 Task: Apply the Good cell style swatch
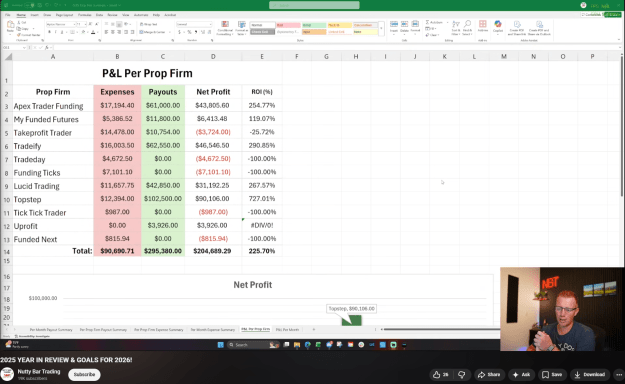click(314, 25)
